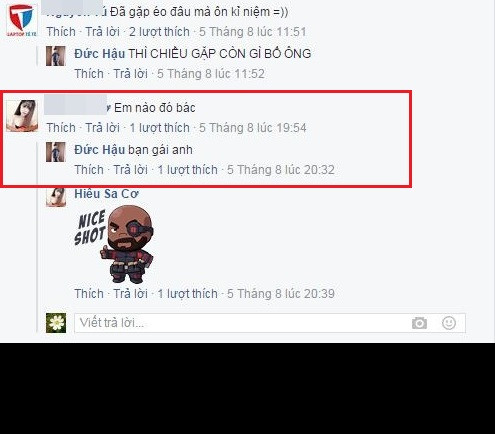The height and width of the screenshot is (434, 495).
Task: Click Đức Hậu's avatar beside "bạn gái anh"
Action: coord(56,152)
